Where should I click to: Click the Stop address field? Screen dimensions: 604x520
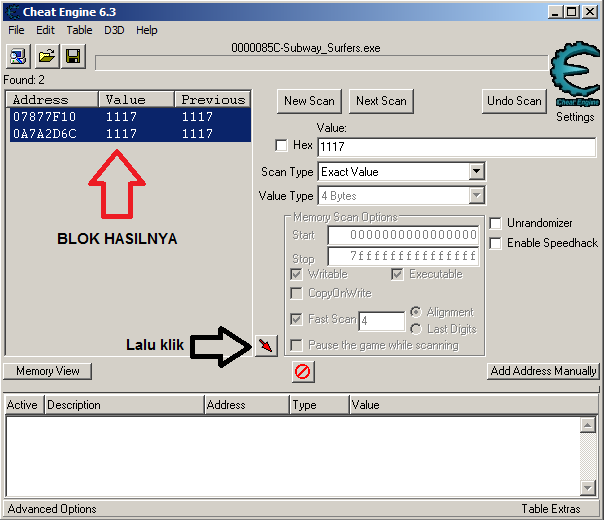pos(403,256)
